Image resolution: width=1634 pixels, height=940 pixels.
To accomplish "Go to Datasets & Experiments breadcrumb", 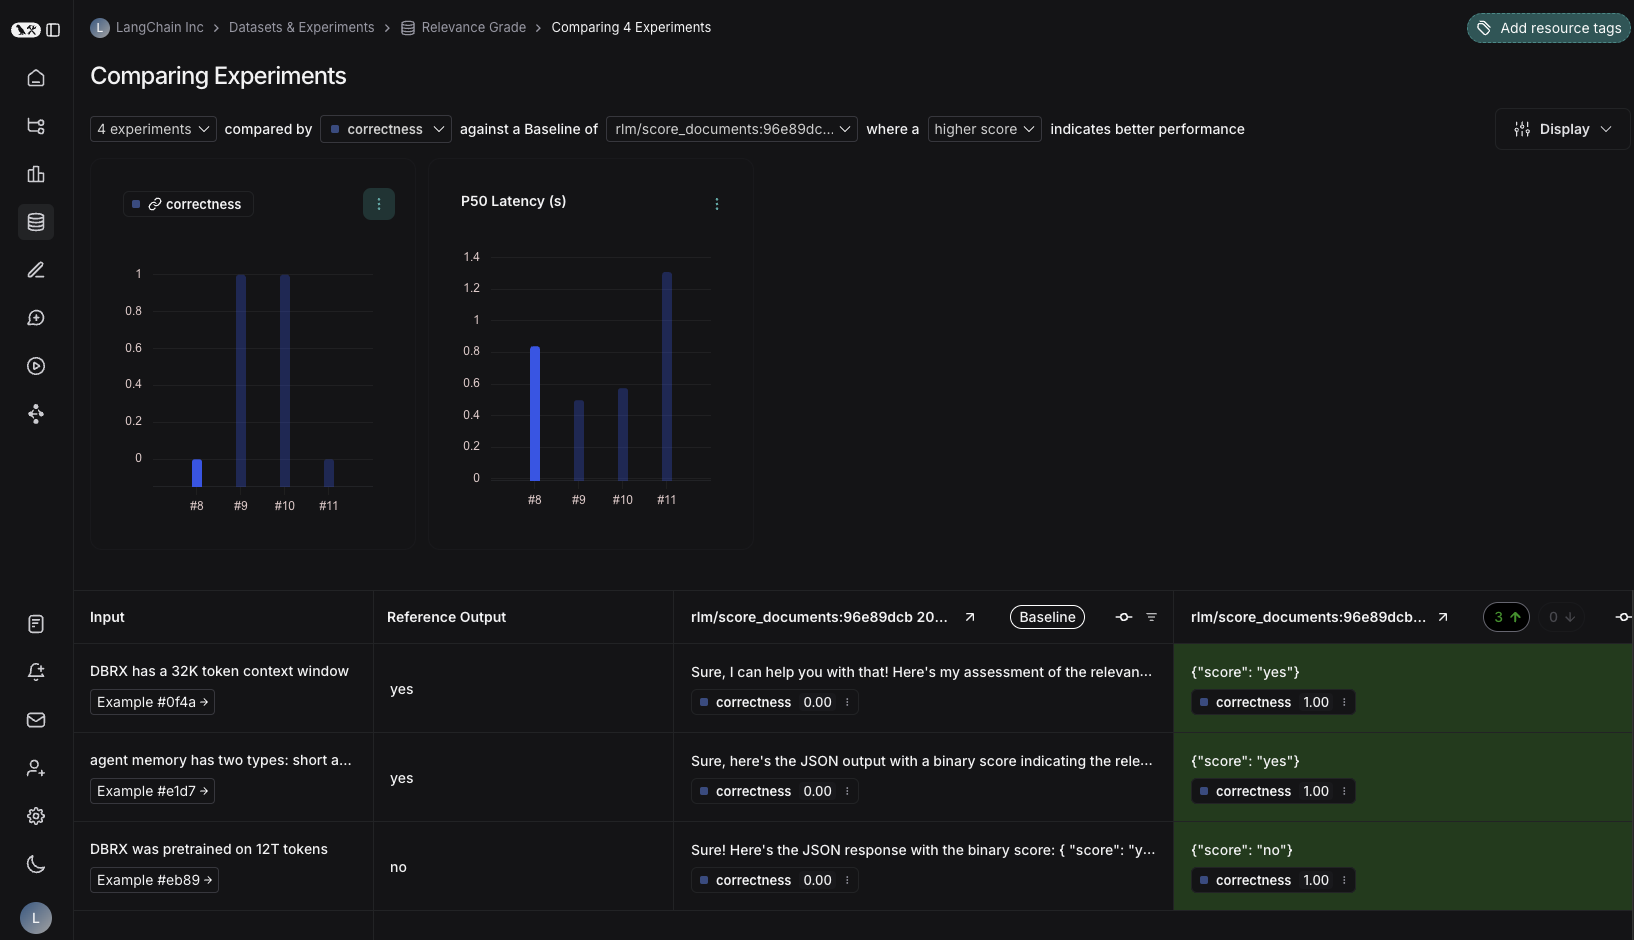I will (301, 27).
